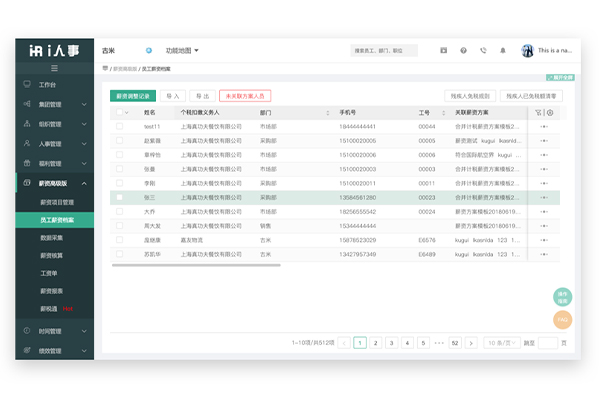The width and height of the screenshot is (600, 400).
Task: Select 工资单 in the sidebar submenu
Action: [x=49, y=272]
